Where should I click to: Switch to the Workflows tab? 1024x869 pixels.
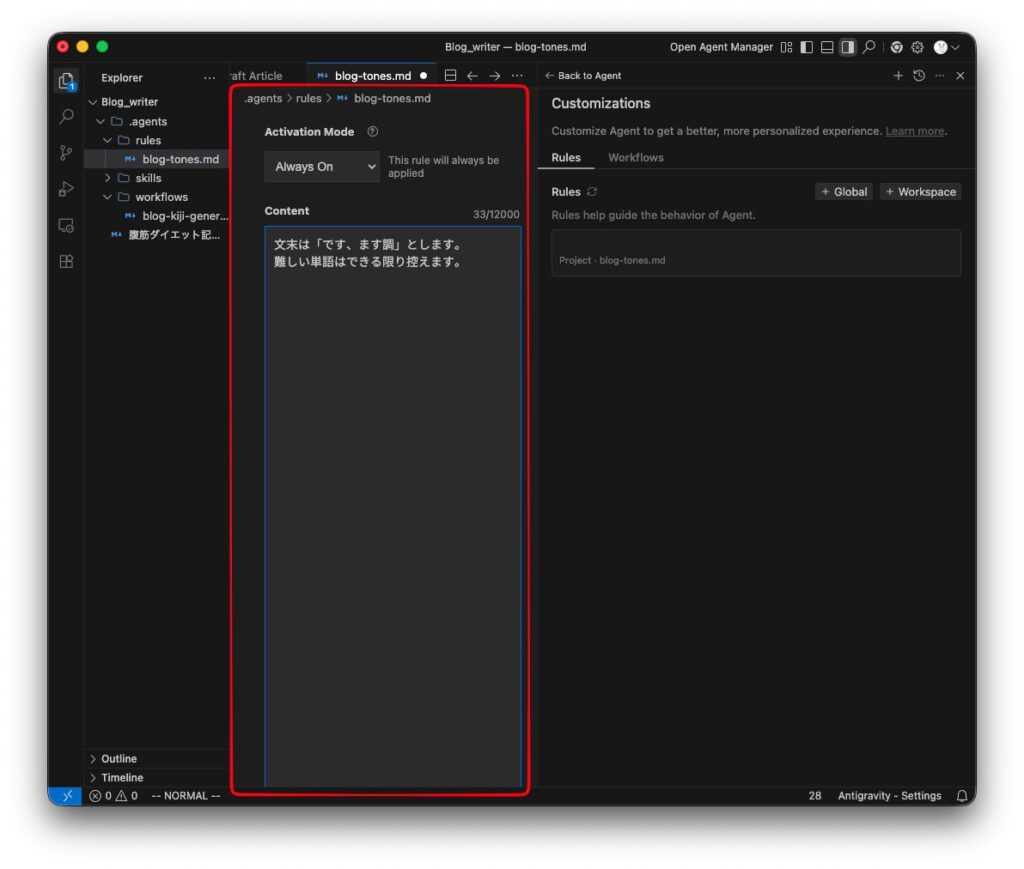(635, 158)
